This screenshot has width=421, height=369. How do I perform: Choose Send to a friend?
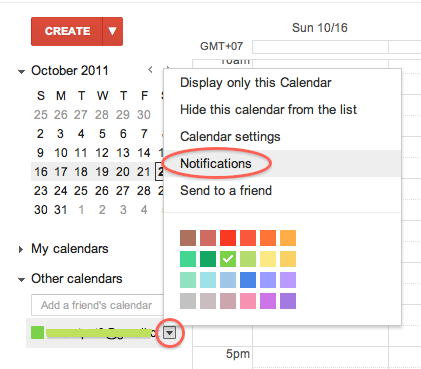(x=226, y=191)
